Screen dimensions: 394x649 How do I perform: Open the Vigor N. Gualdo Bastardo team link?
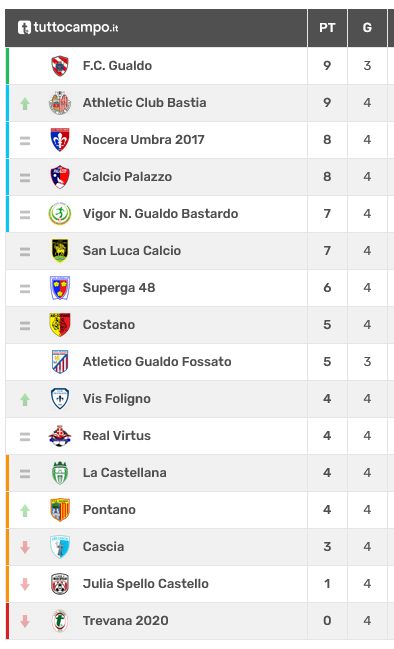point(161,214)
